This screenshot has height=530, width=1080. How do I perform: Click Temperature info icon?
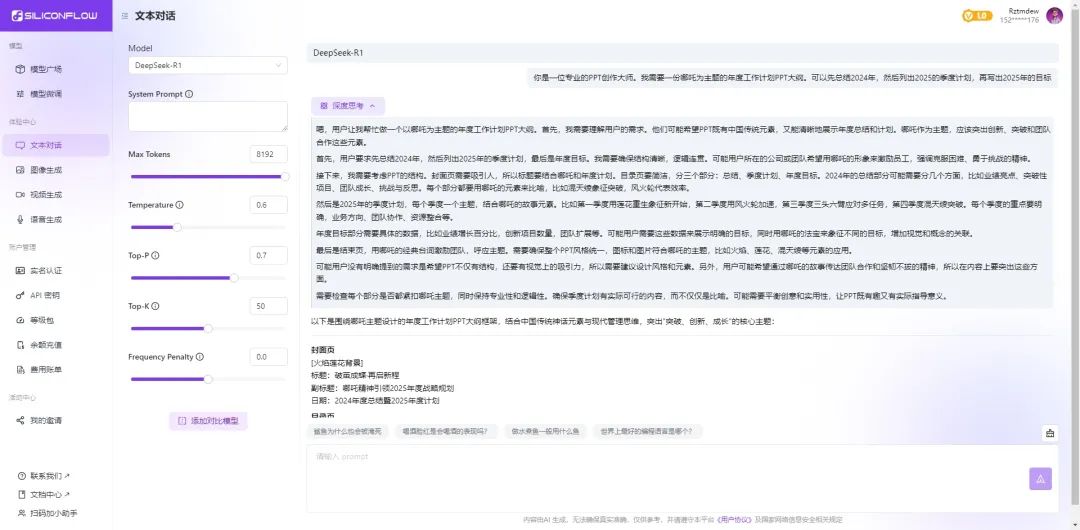(x=180, y=205)
